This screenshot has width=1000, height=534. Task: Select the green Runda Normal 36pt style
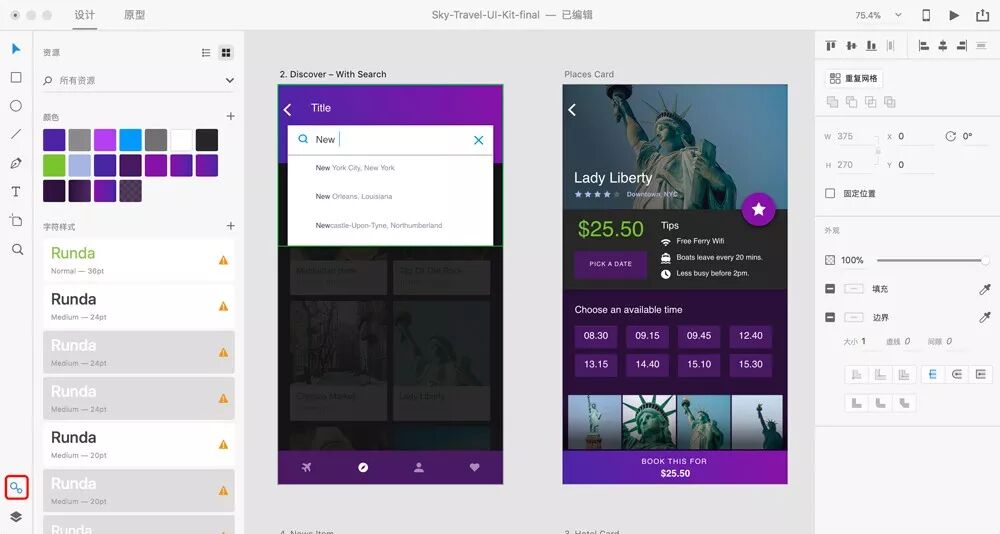coord(138,260)
